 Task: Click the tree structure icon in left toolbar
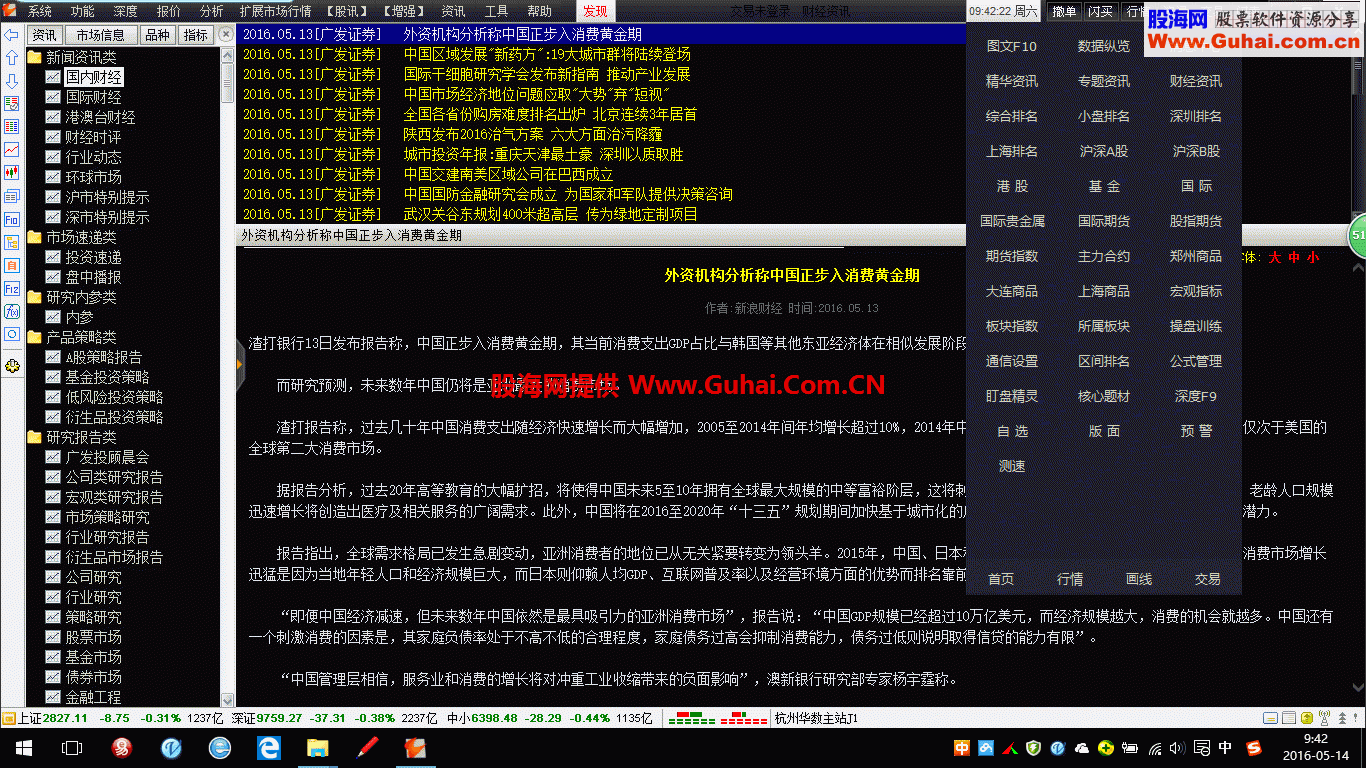tap(11, 242)
